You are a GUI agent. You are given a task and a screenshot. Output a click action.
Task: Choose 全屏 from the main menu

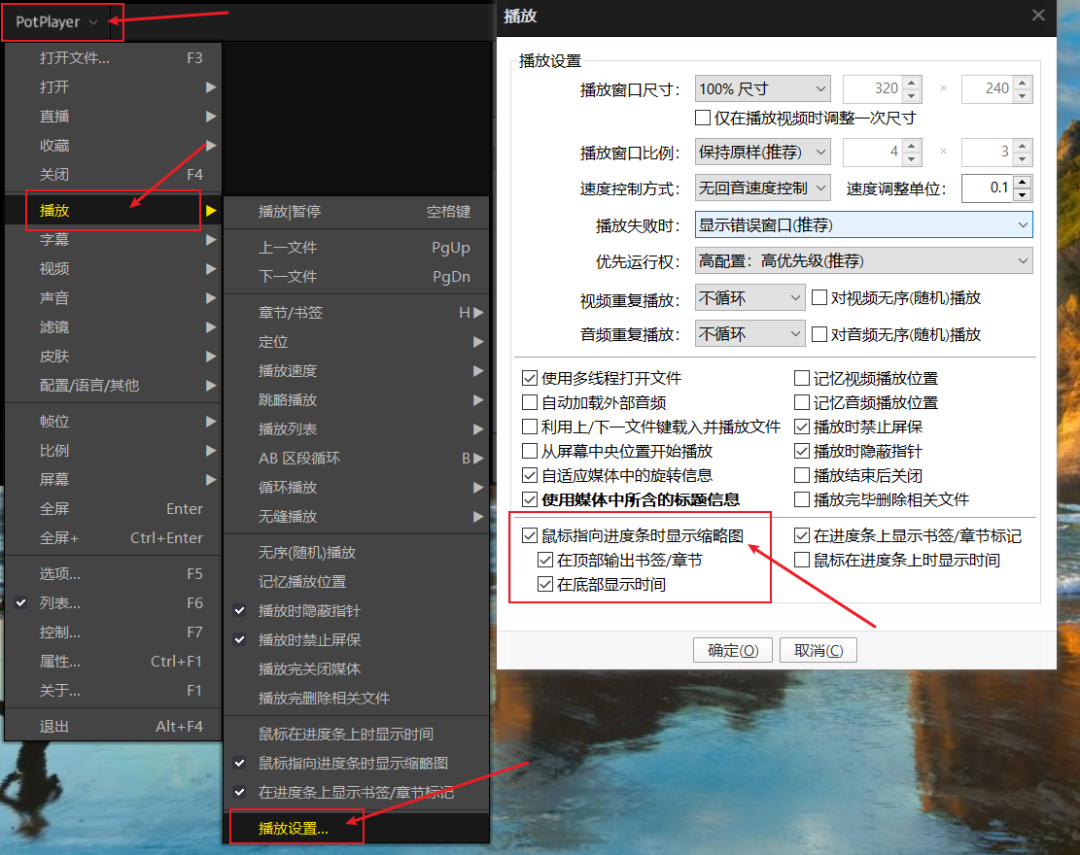point(113,508)
